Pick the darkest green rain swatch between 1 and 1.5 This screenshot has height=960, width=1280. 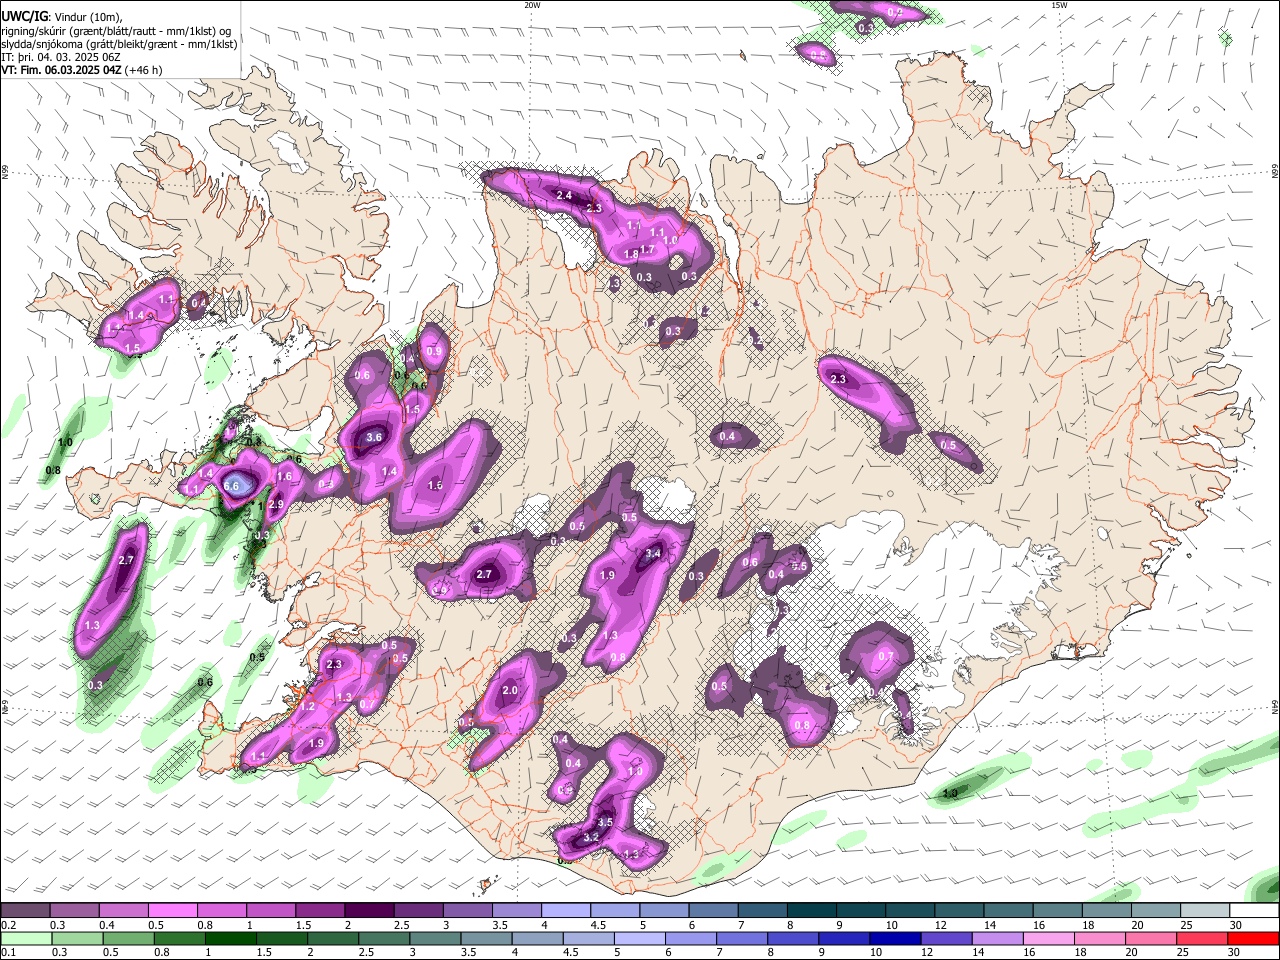point(230,939)
